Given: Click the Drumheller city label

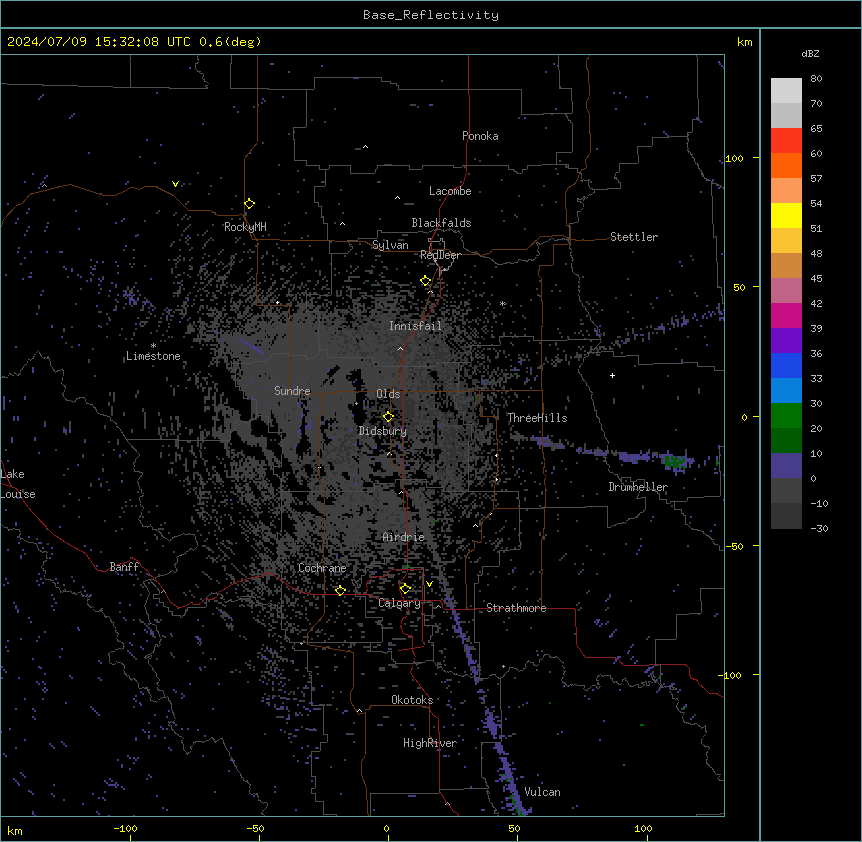Looking at the screenshot, I should [638, 487].
